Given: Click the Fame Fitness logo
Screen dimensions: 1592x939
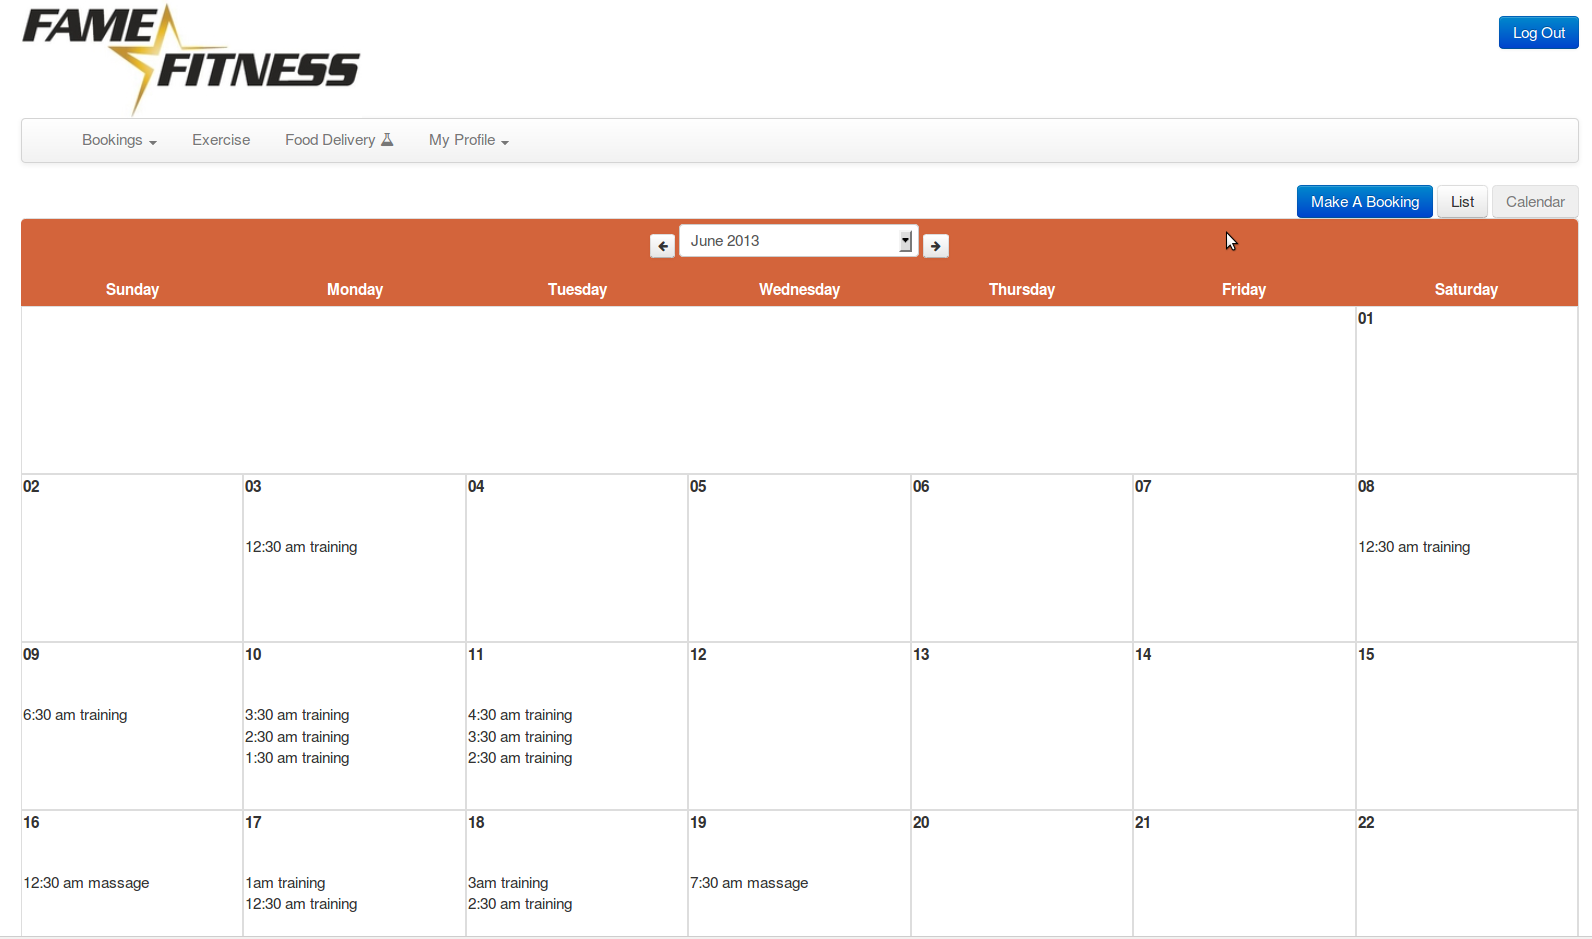Looking at the screenshot, I should [190, 58].
